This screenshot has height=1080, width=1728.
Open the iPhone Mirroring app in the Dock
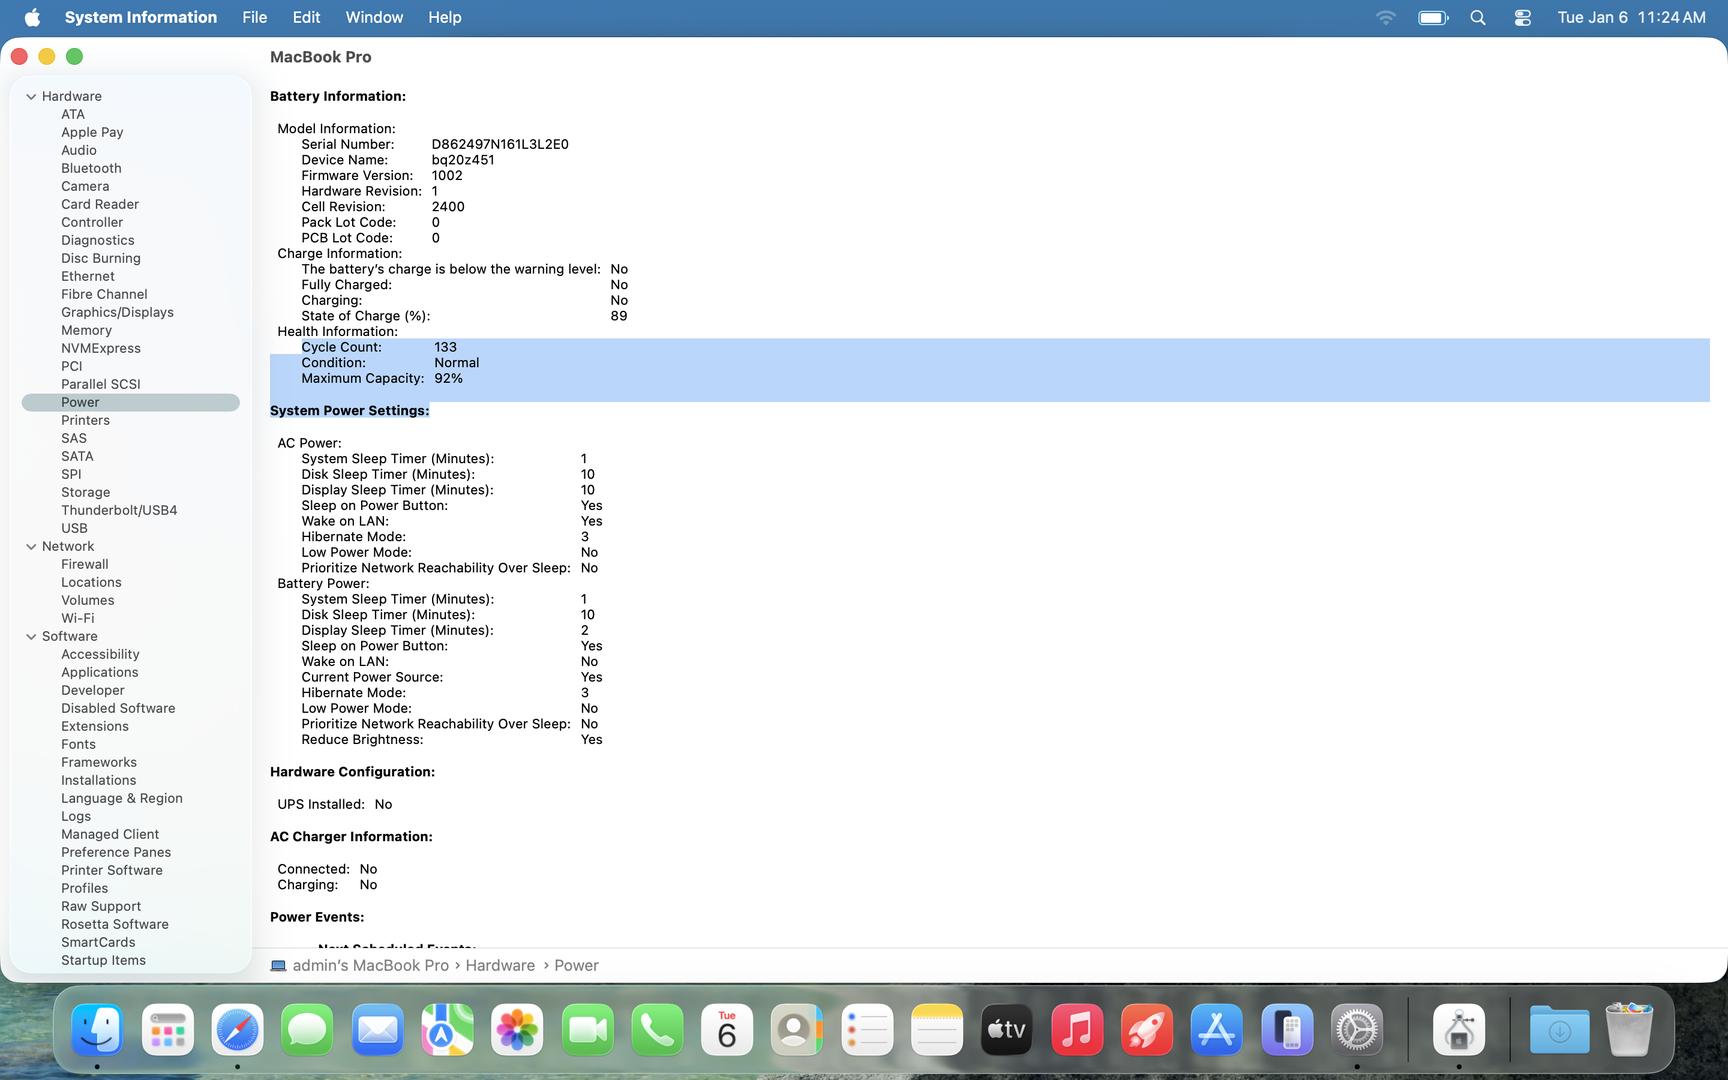click(x=1287, y=1029)
